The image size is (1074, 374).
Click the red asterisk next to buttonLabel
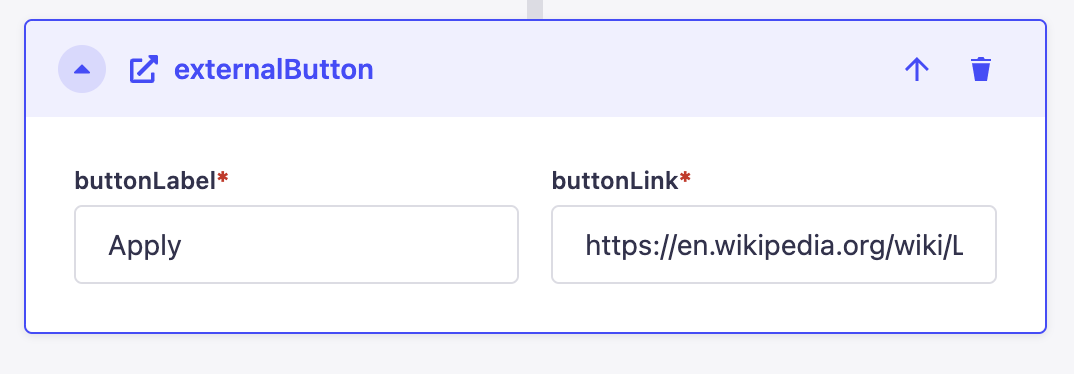coord(223,177)
